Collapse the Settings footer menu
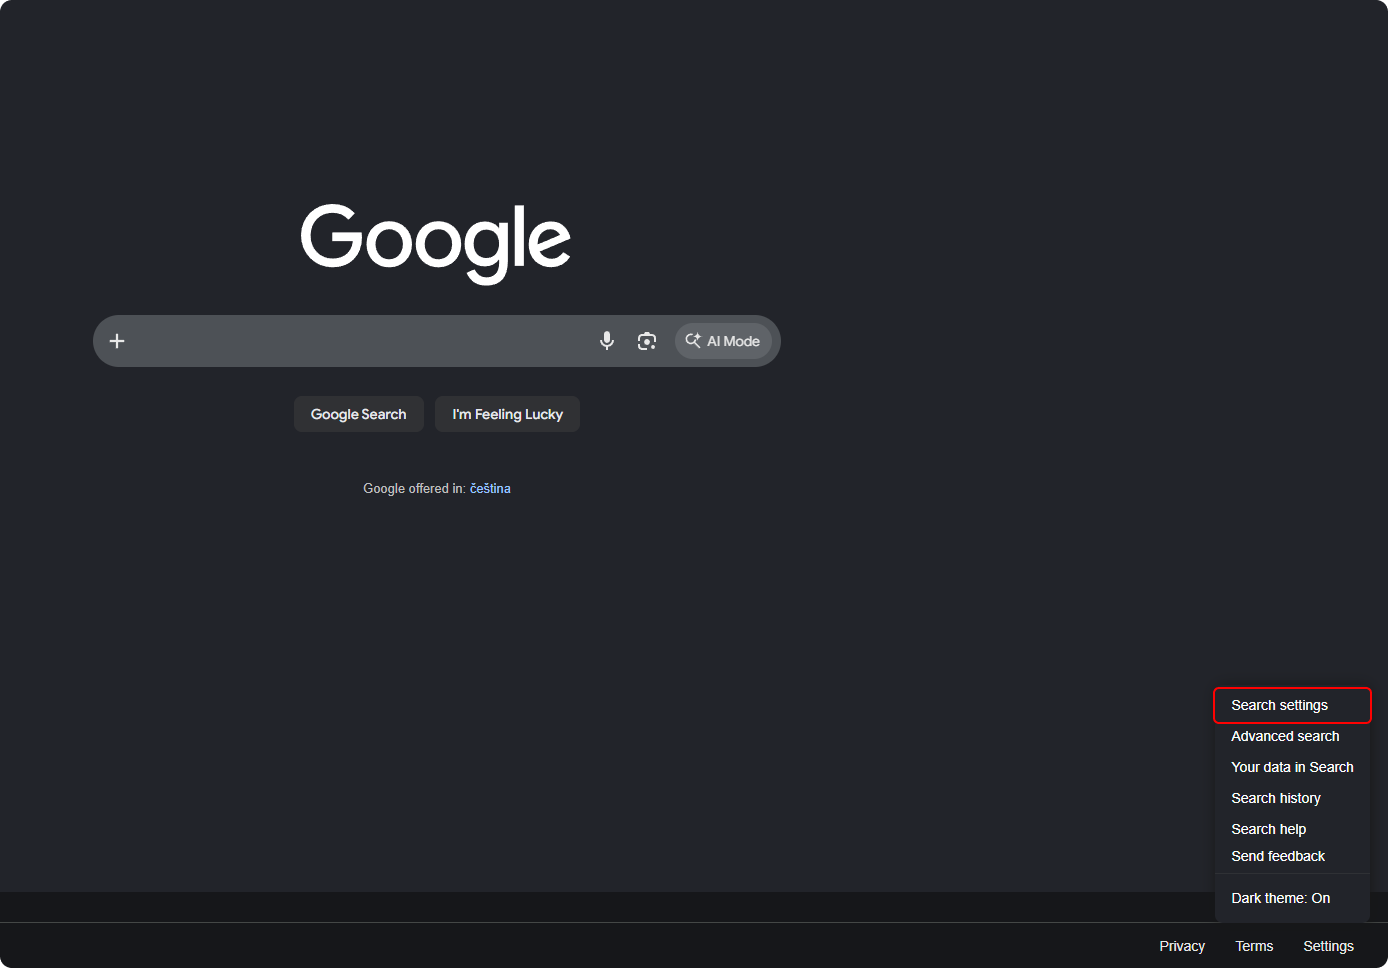 click(x=1328, y=946)
